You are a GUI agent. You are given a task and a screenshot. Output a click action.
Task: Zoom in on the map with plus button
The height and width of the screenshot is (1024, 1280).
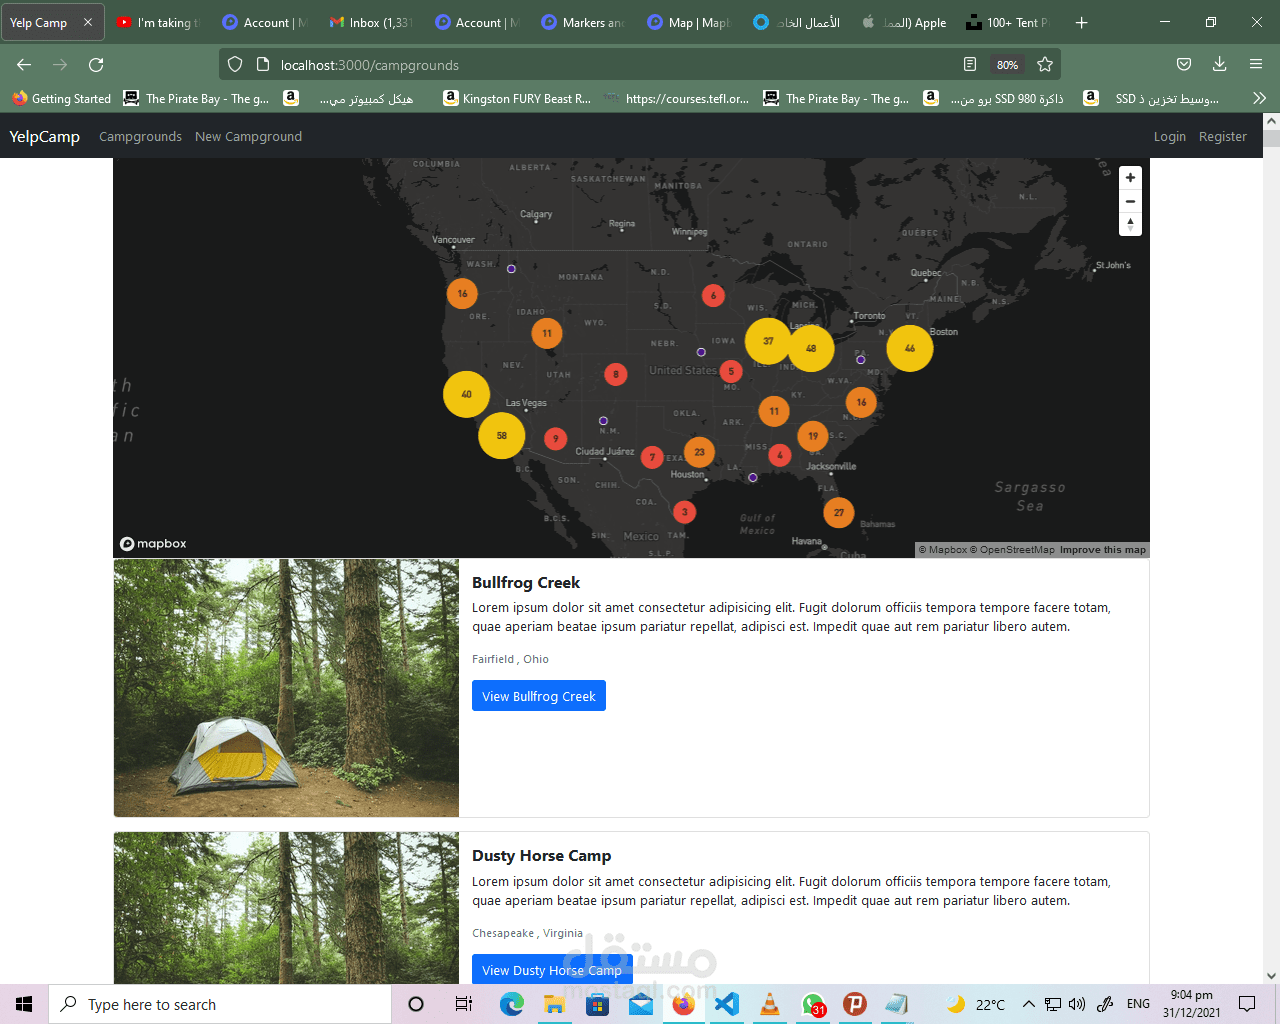(1130, 178)
